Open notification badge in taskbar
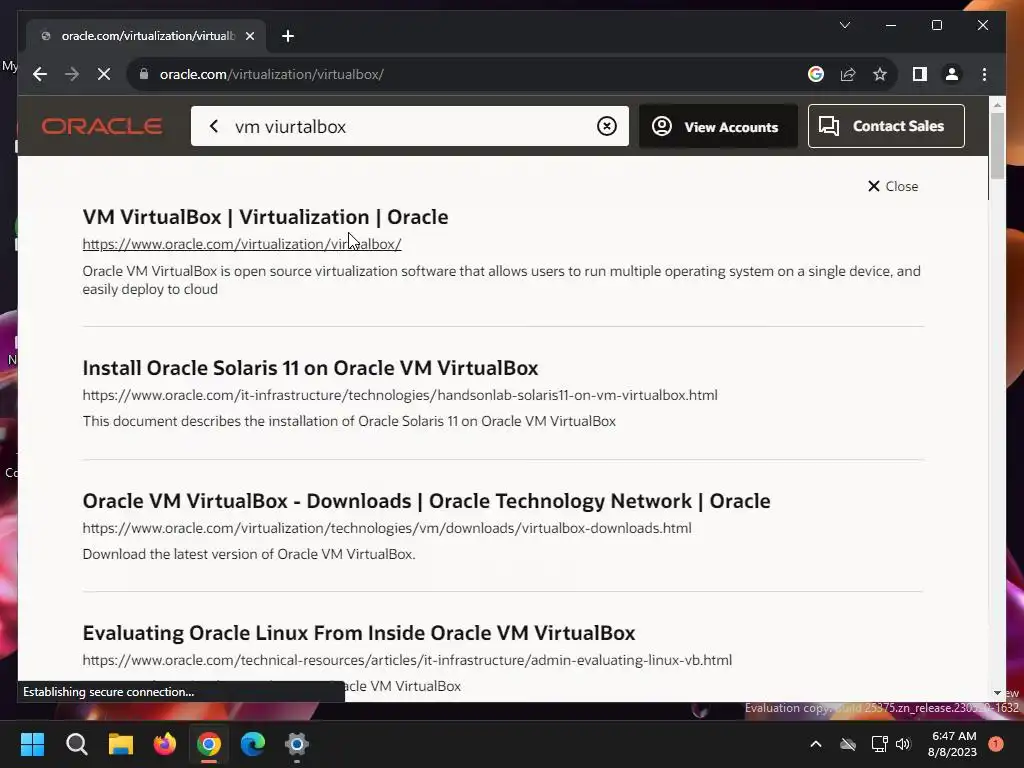The height and width of the screenshot is (768, 1024). tap(996, 744)
